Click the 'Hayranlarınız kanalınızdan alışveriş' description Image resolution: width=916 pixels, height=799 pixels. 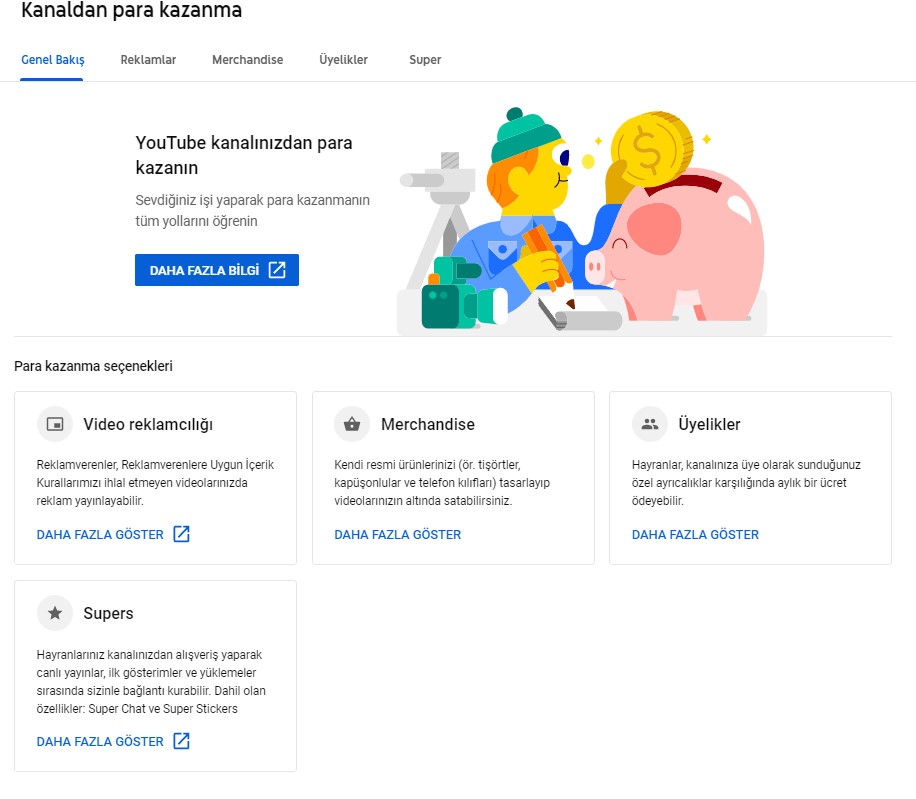(151, 682)
